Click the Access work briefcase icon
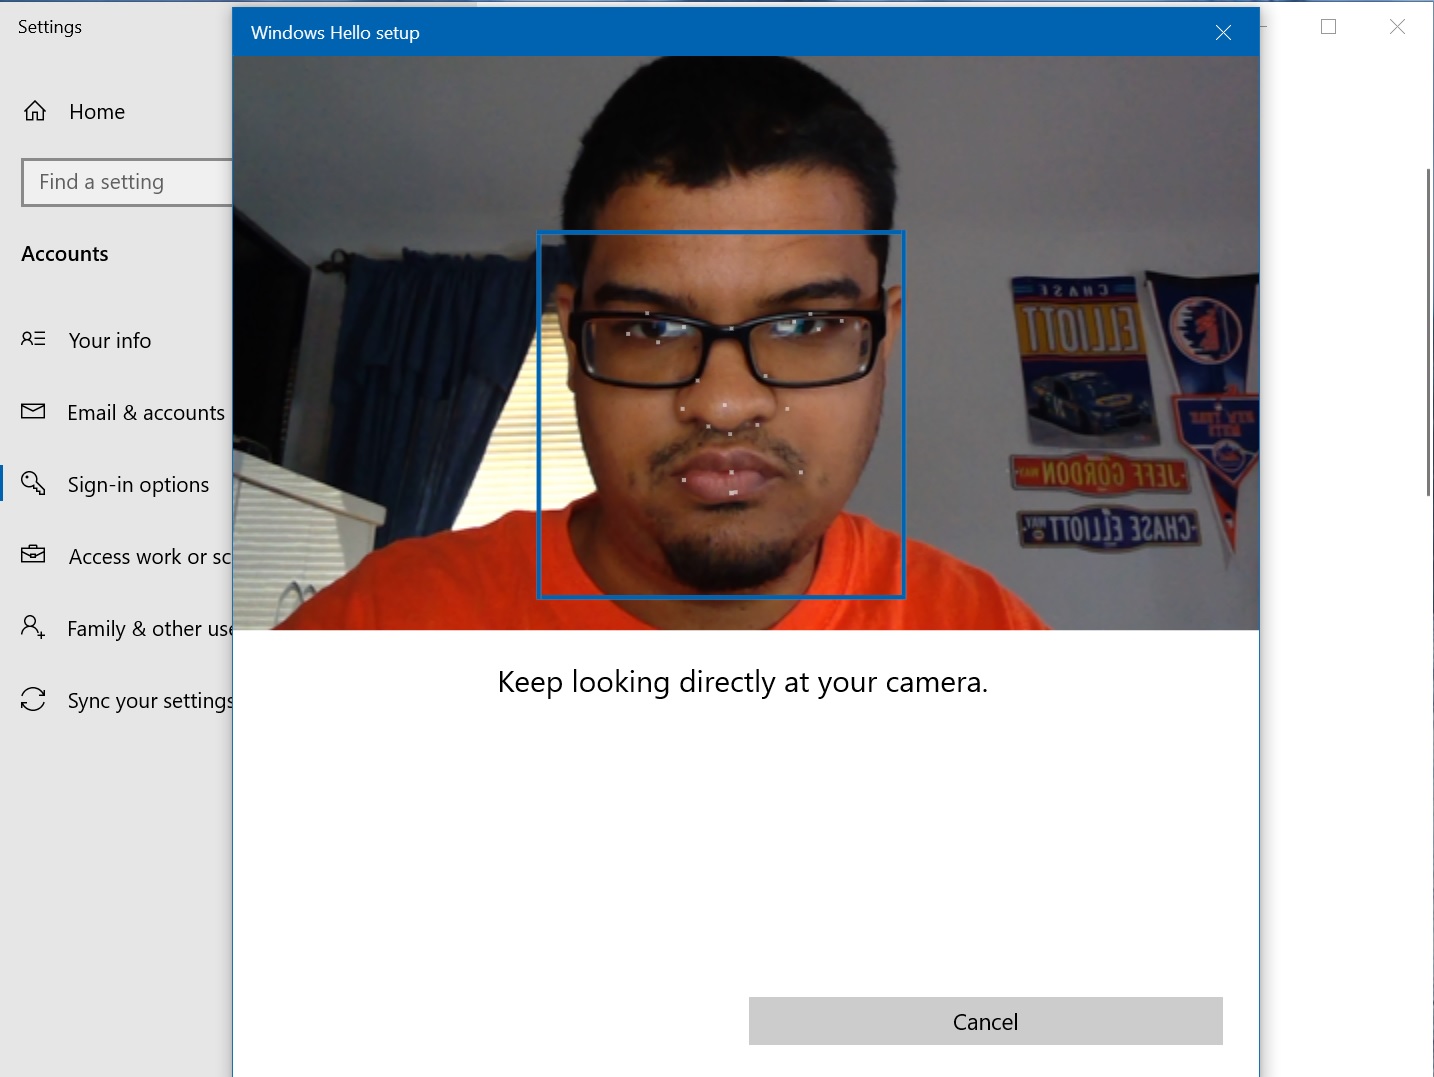 click(33, 554)
